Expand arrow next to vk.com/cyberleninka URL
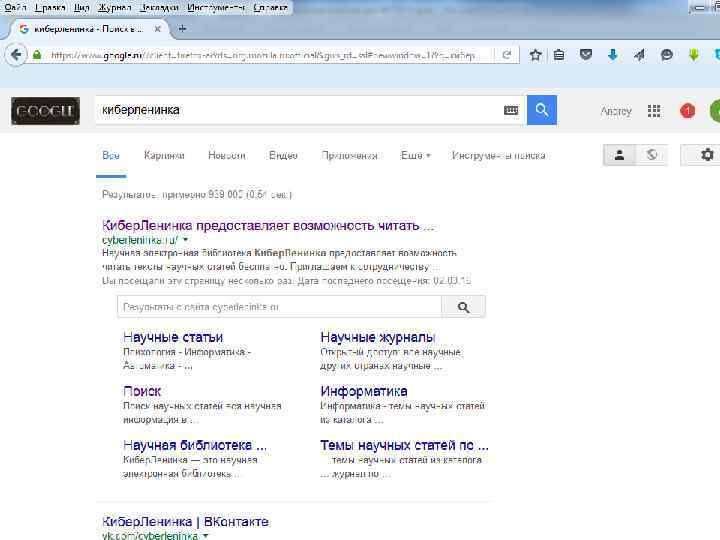This screenshot has height=540, width=720. pos(206,535)
